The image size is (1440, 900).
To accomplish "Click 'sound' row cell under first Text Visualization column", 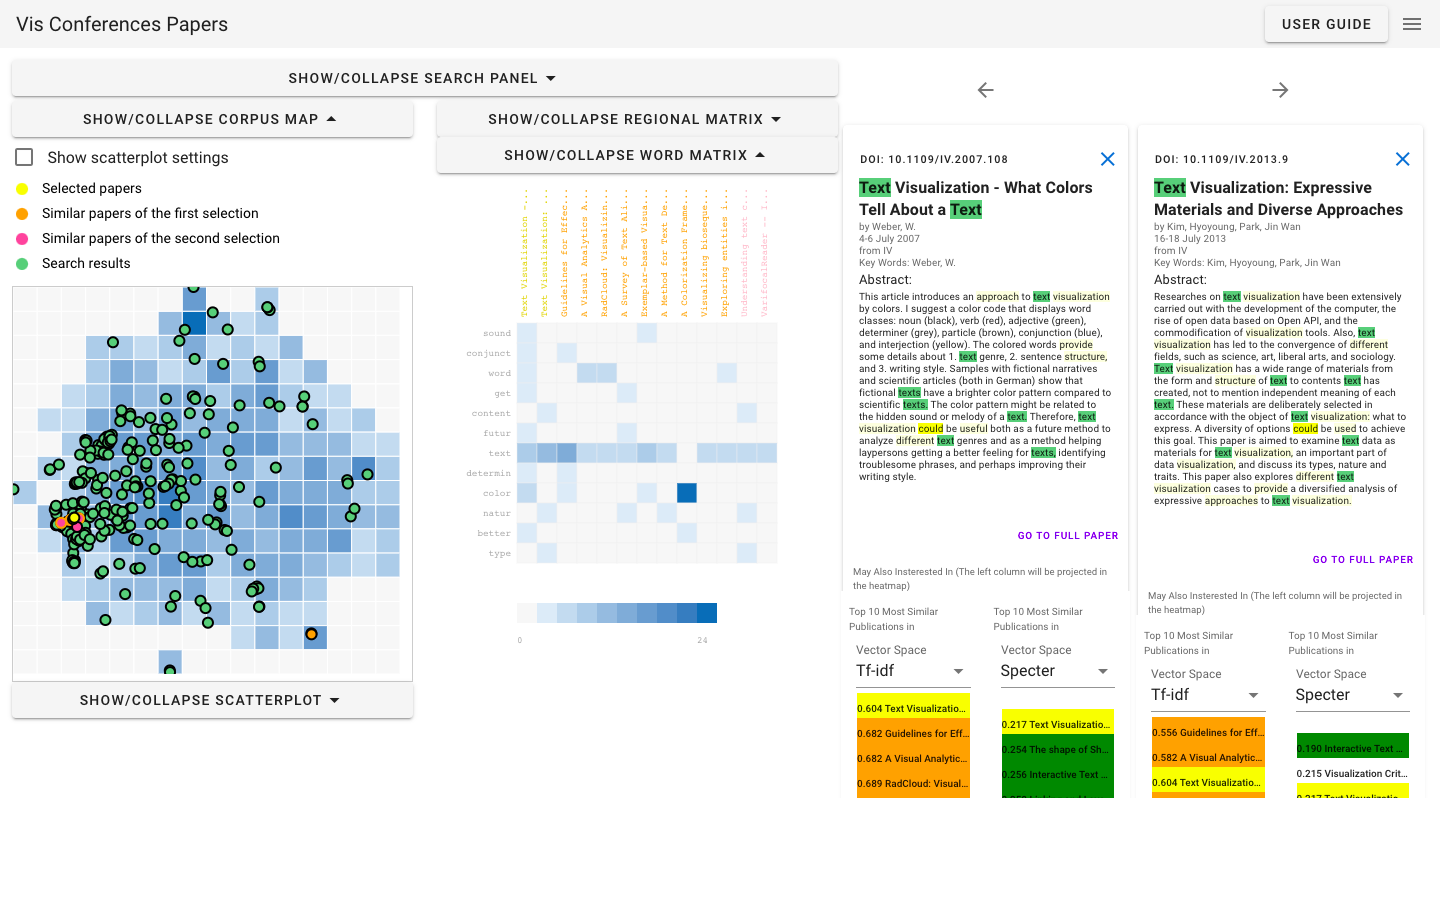I will [x=527, y=333].
